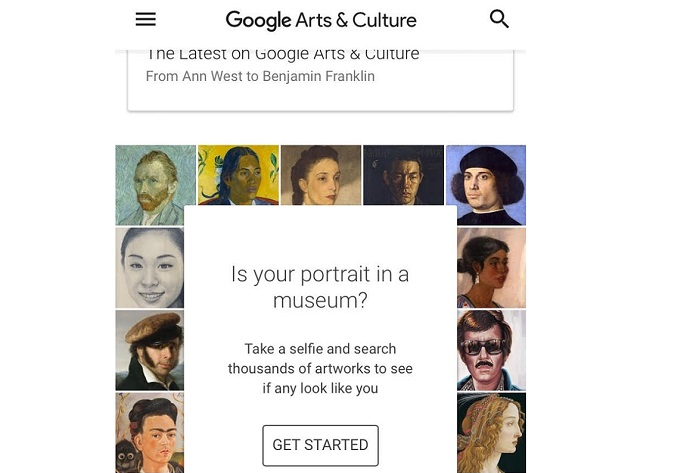
Task: Open the Frida Kahlo self-portrait with monkey
Action: (150, 432)
